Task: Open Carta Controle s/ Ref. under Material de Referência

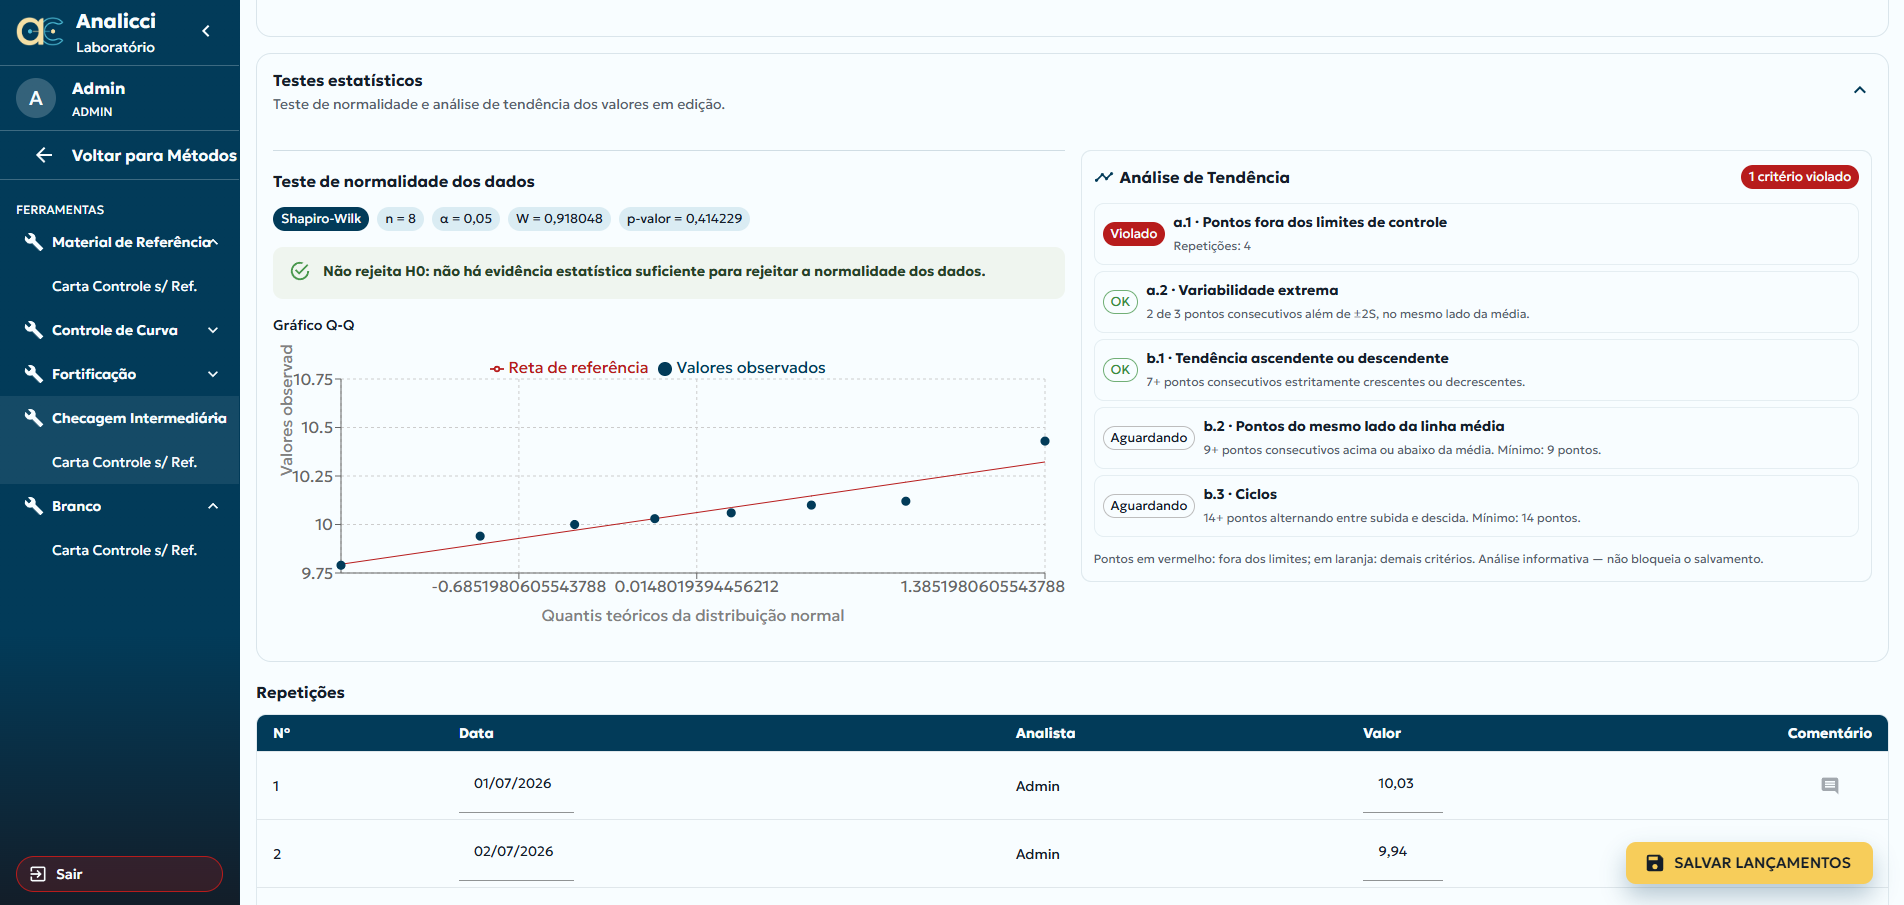Action: 124,286
